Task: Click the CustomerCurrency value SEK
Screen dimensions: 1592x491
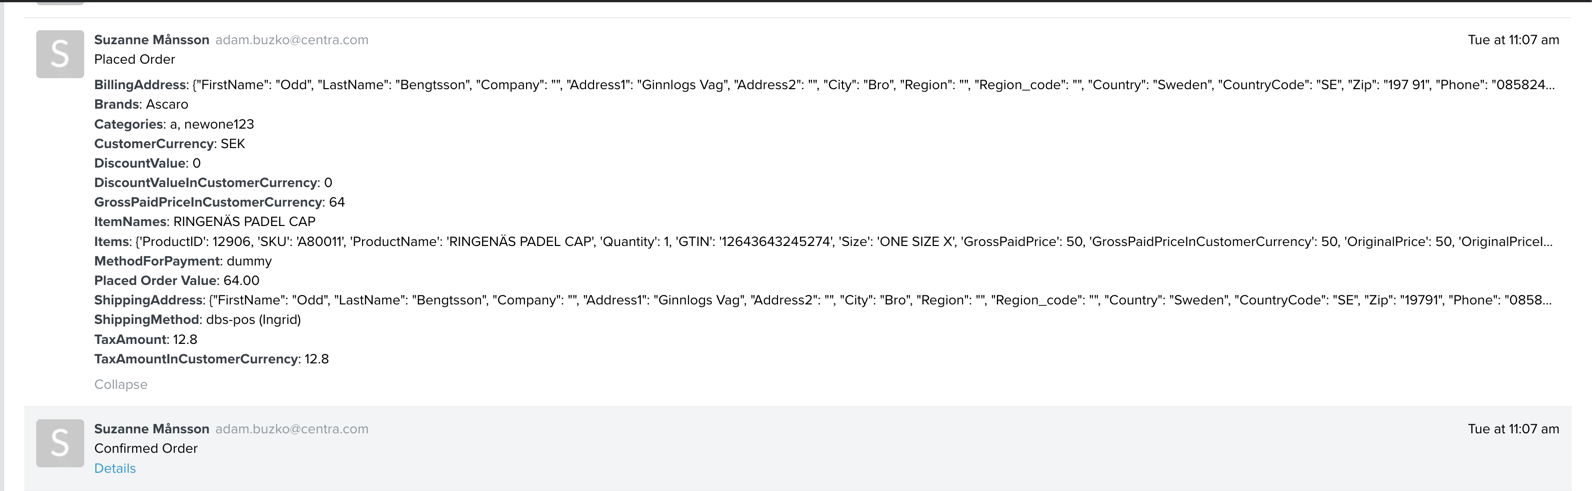Action: [233, 144]
